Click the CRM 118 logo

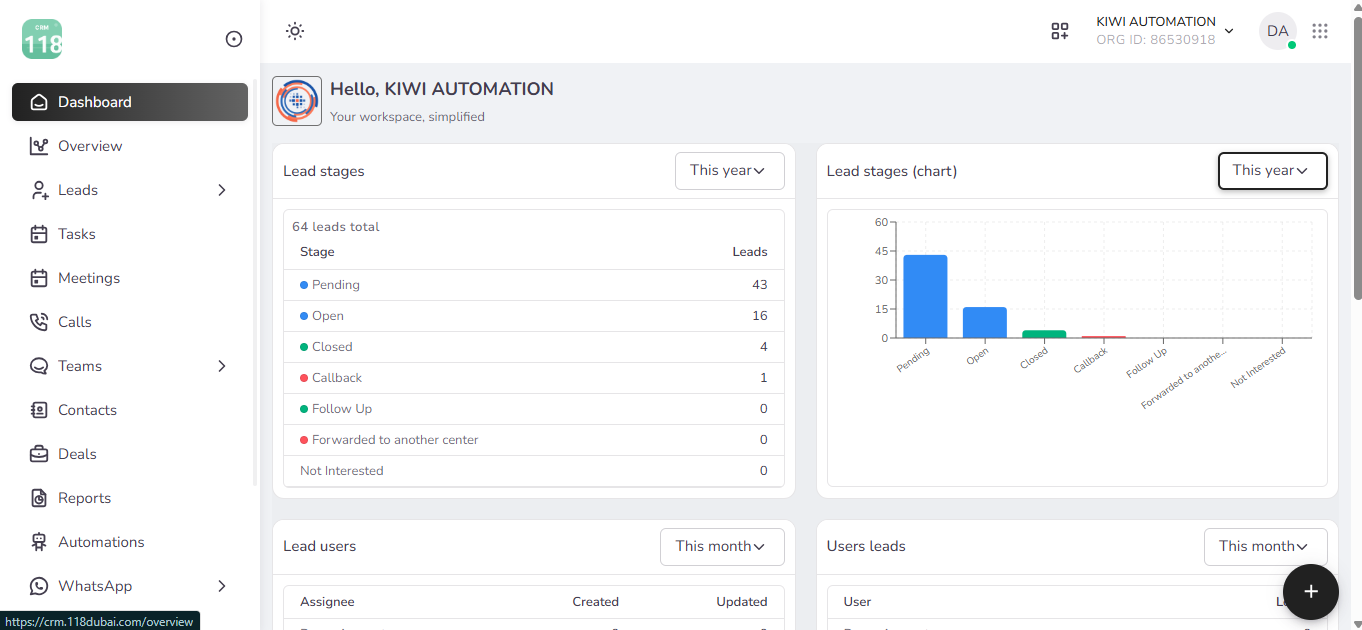(42, 39)
